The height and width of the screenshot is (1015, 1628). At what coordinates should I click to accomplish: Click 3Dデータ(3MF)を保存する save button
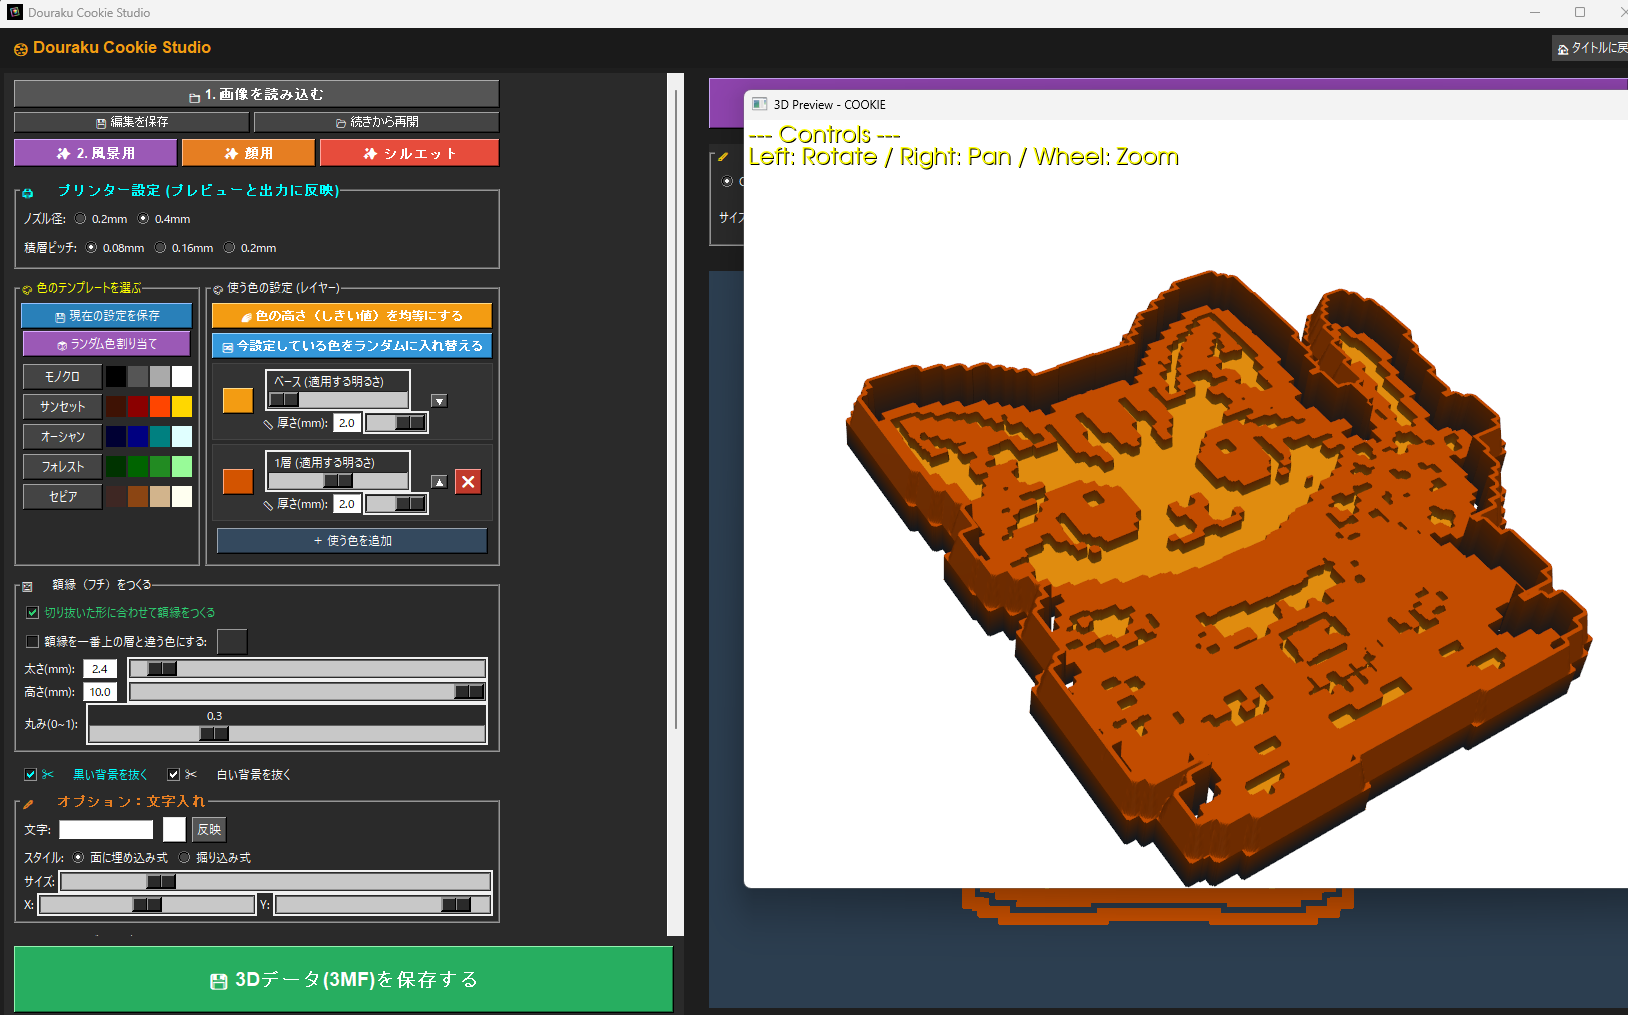pos(343,980)
